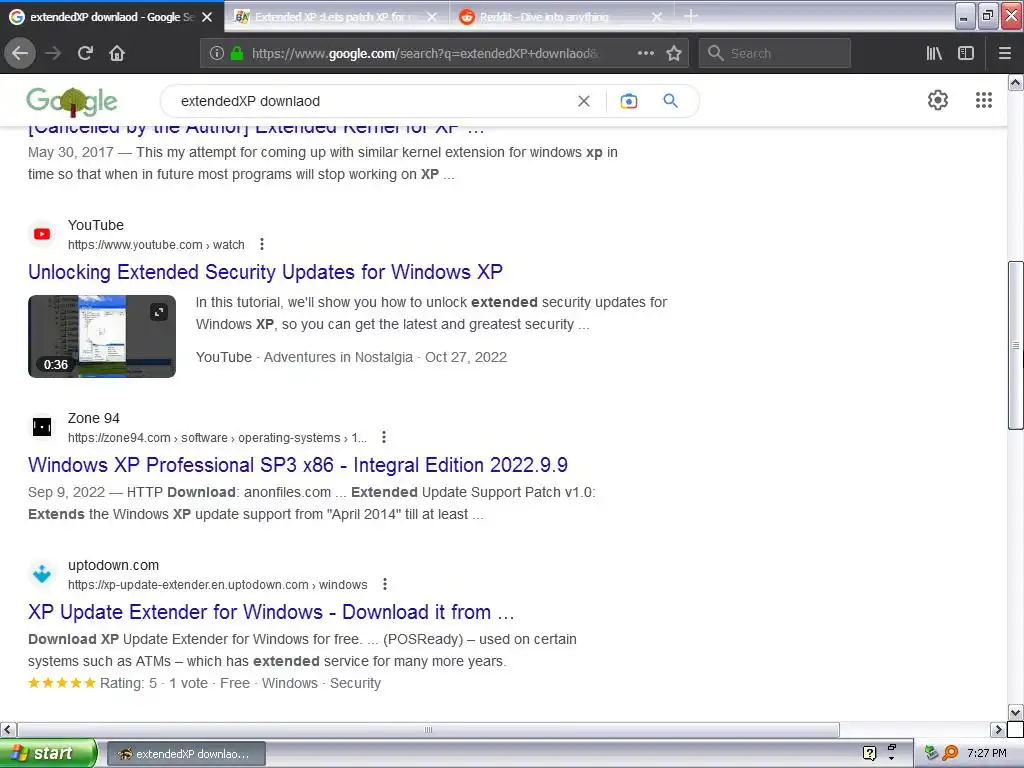The image size is (1024, 768).
Task: Toggle the sidebars view icon
Action: point(966,53)
